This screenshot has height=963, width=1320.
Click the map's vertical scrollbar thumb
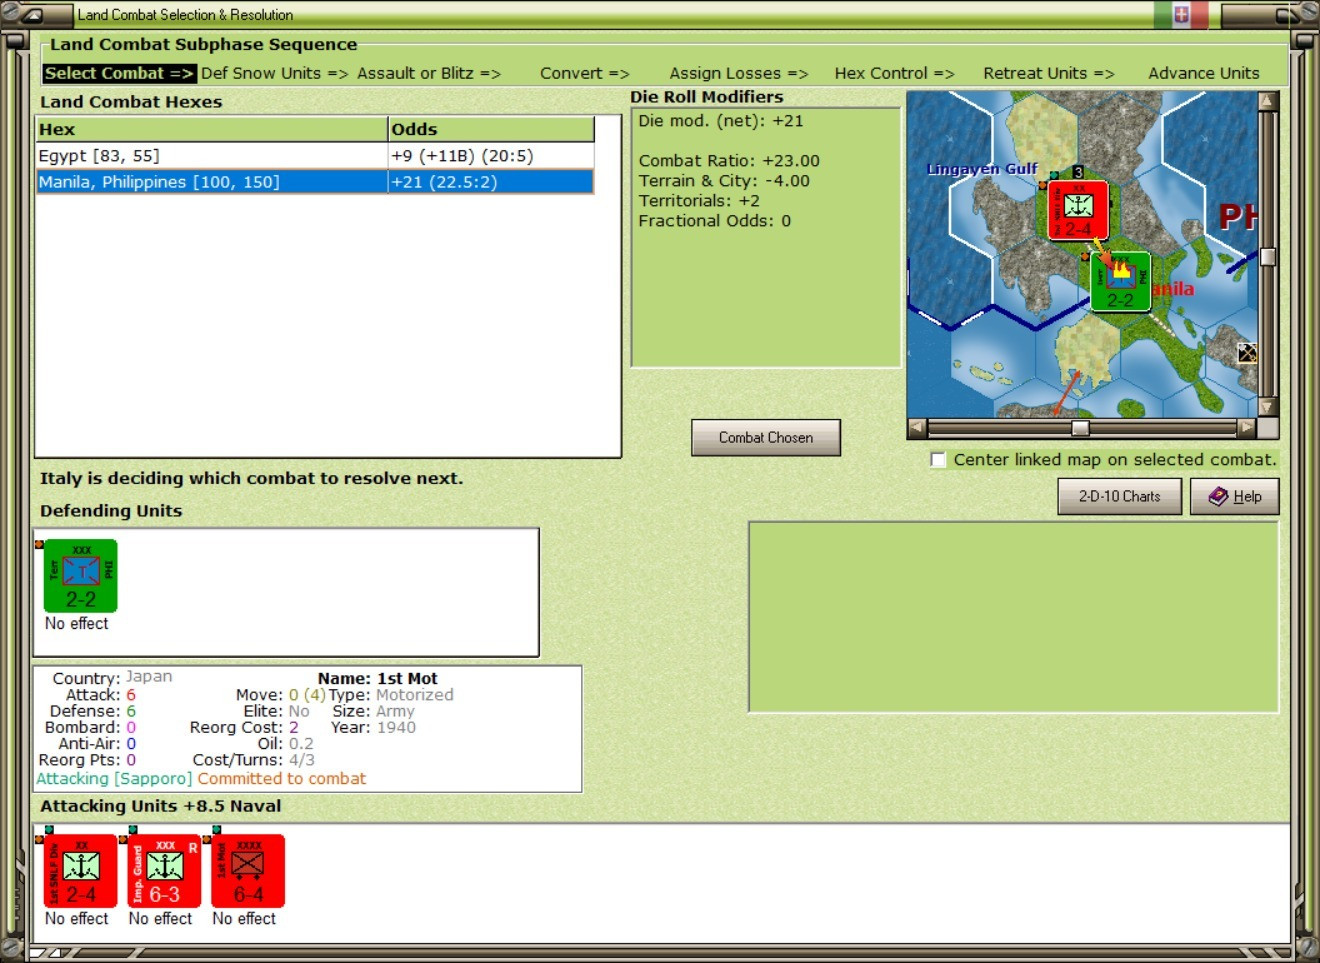(1268, 257)
